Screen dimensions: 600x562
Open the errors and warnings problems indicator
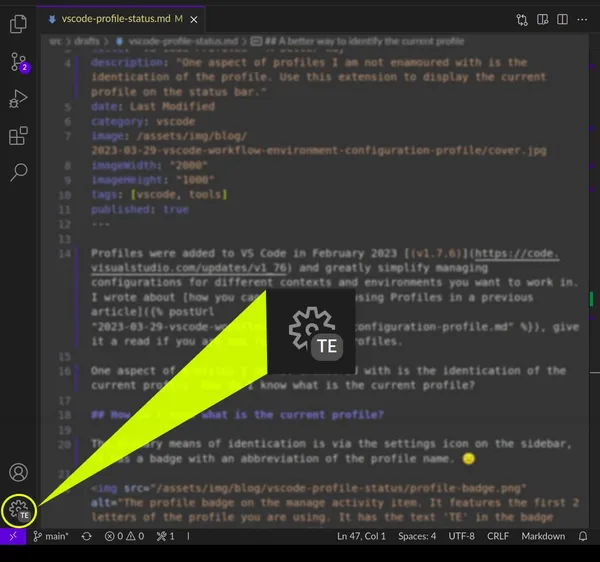[x=125, y=537]
